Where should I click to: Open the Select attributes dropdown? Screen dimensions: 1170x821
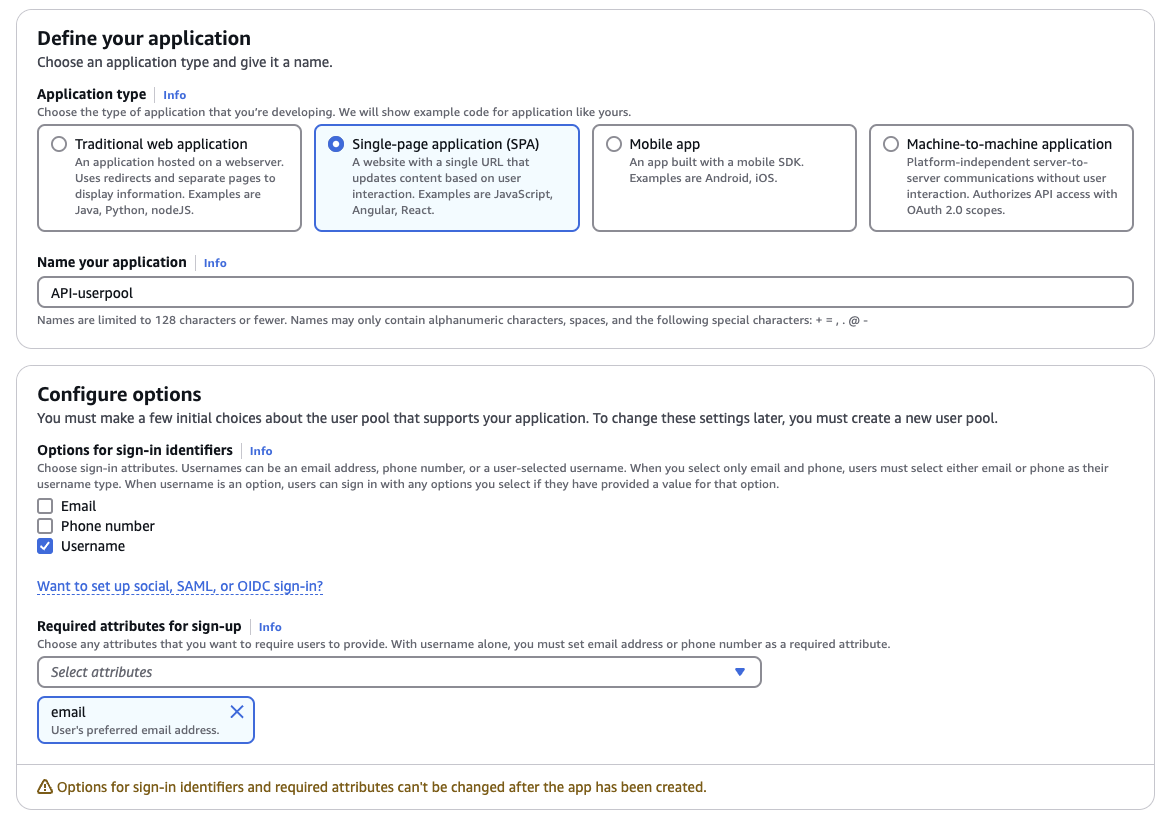coord(399,672)
